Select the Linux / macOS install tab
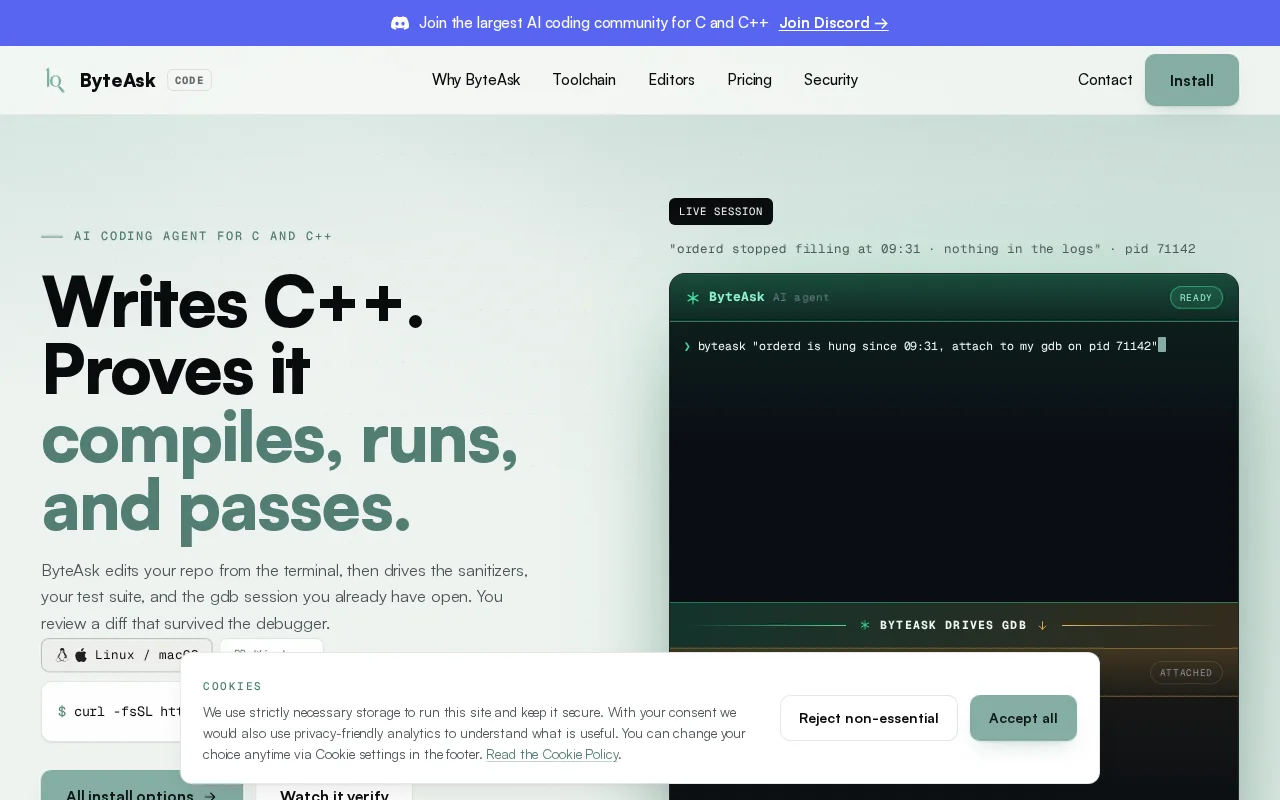 click(x=127, y=655)
